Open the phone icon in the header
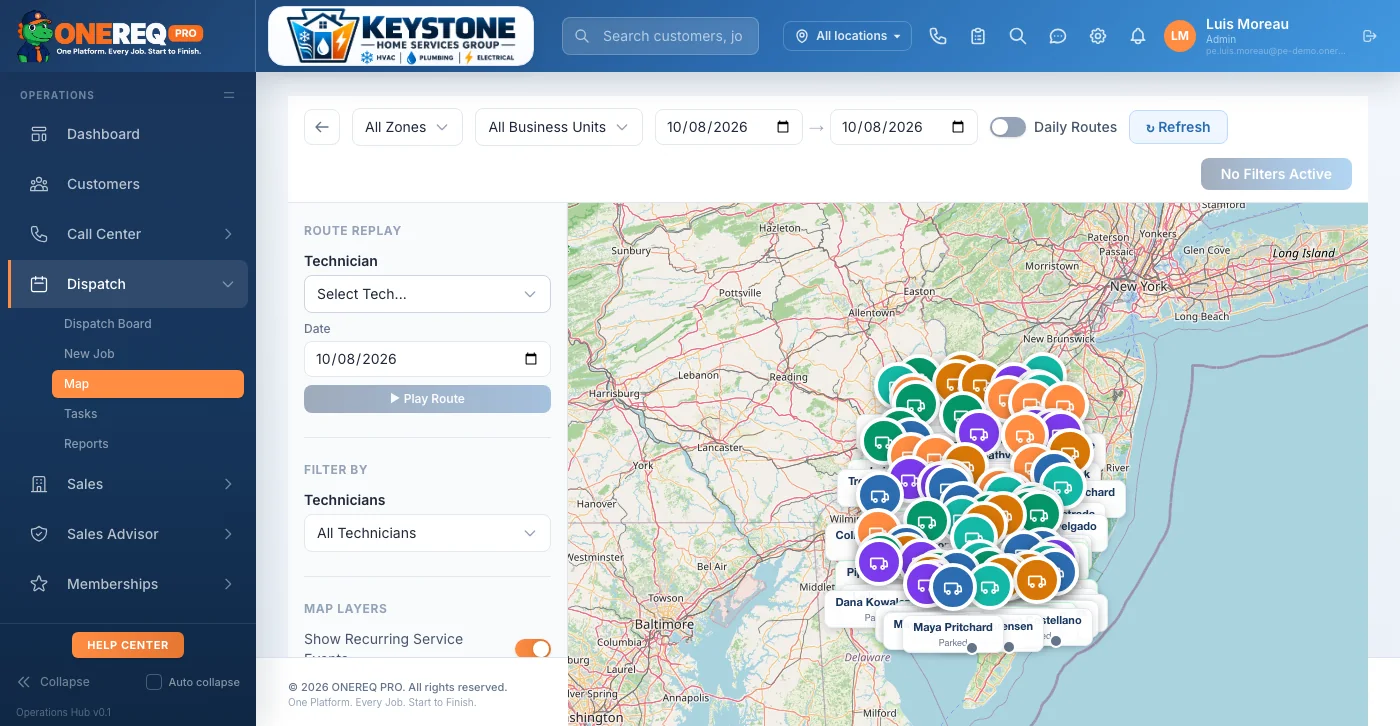 [938, 36]
